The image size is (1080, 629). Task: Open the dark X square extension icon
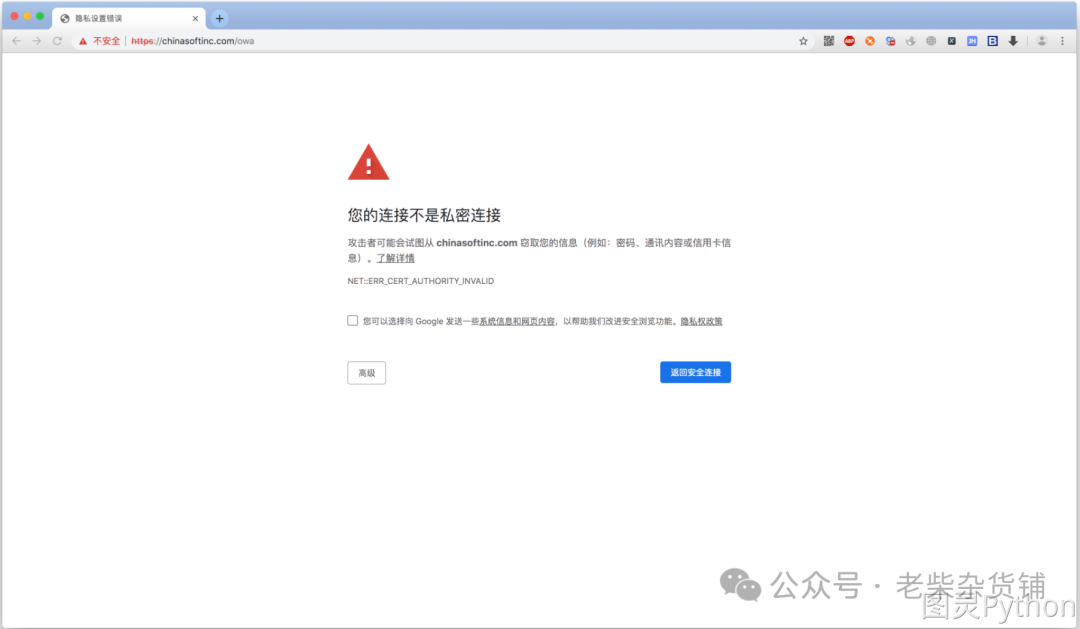coord(951,41)
